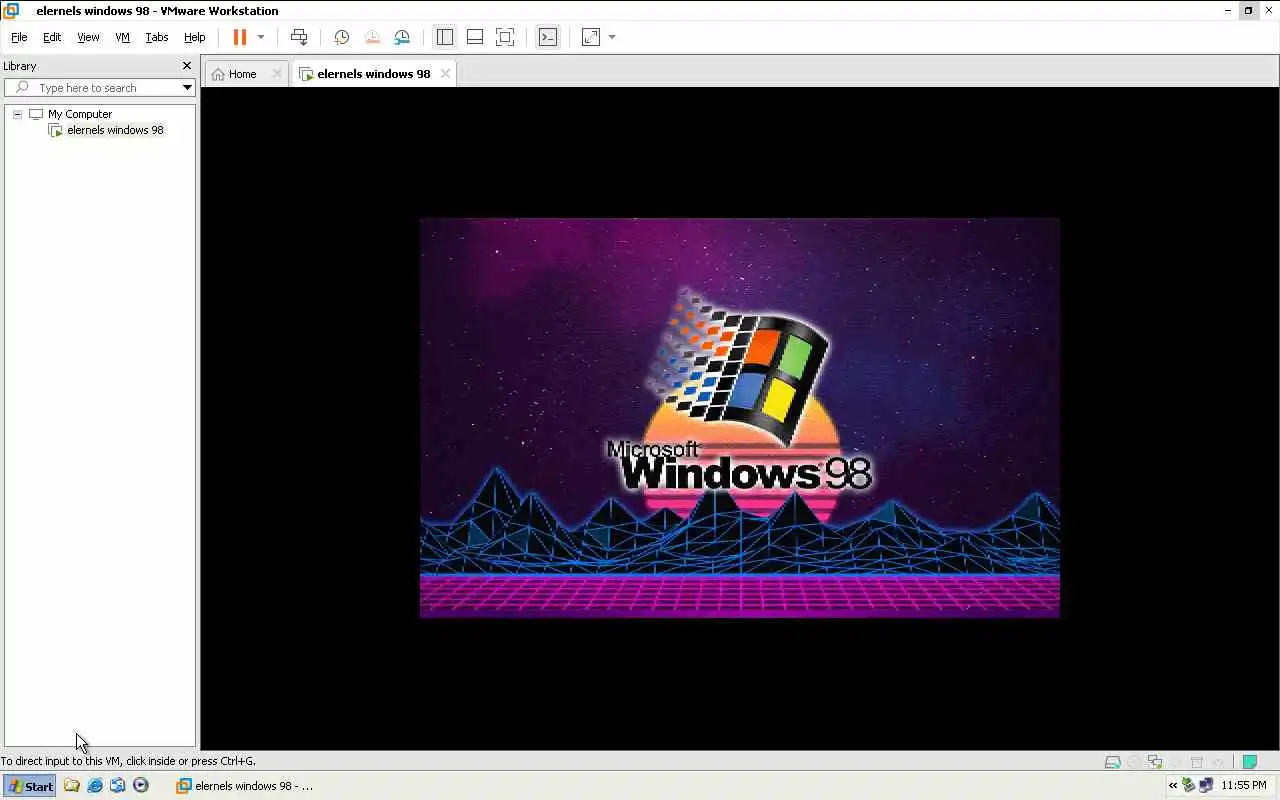The image size is (1280, 800).
Task: Launch Windows Media Player from Quick Launch
Action: [141, 786]
